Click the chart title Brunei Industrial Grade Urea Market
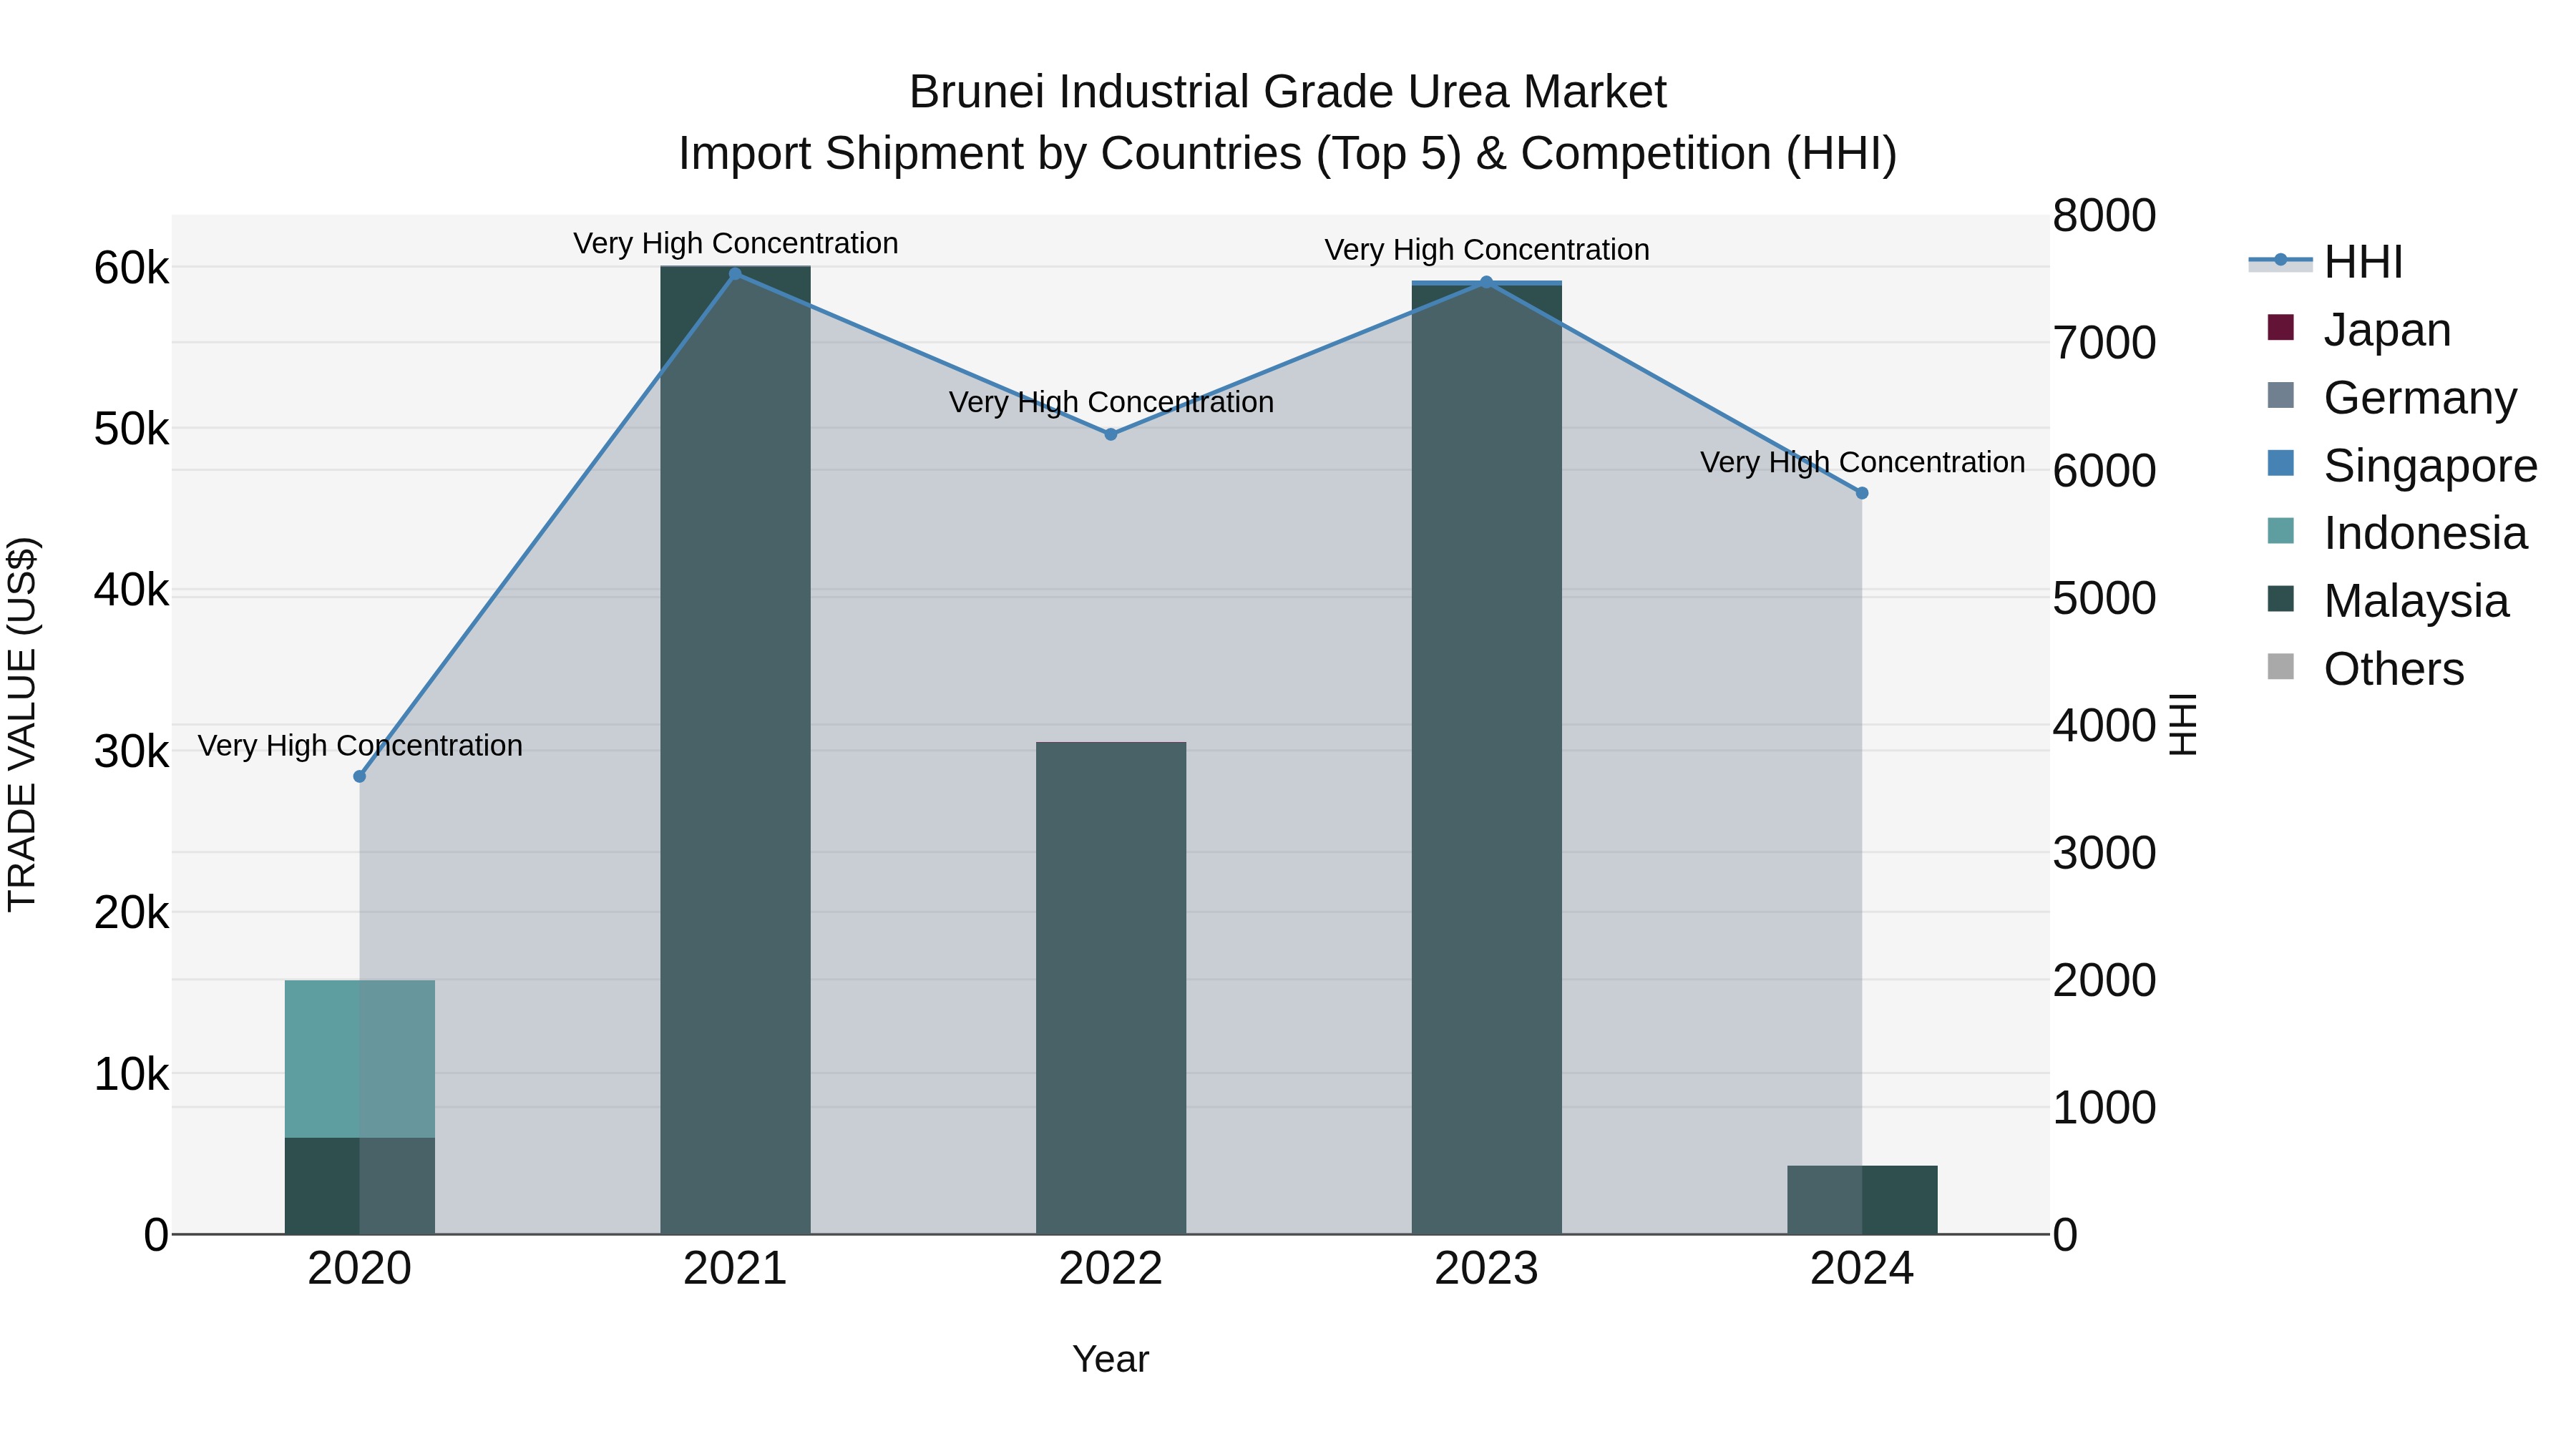The height and width of the screenshot is (1449, 2576). (x=1288, y=92)
